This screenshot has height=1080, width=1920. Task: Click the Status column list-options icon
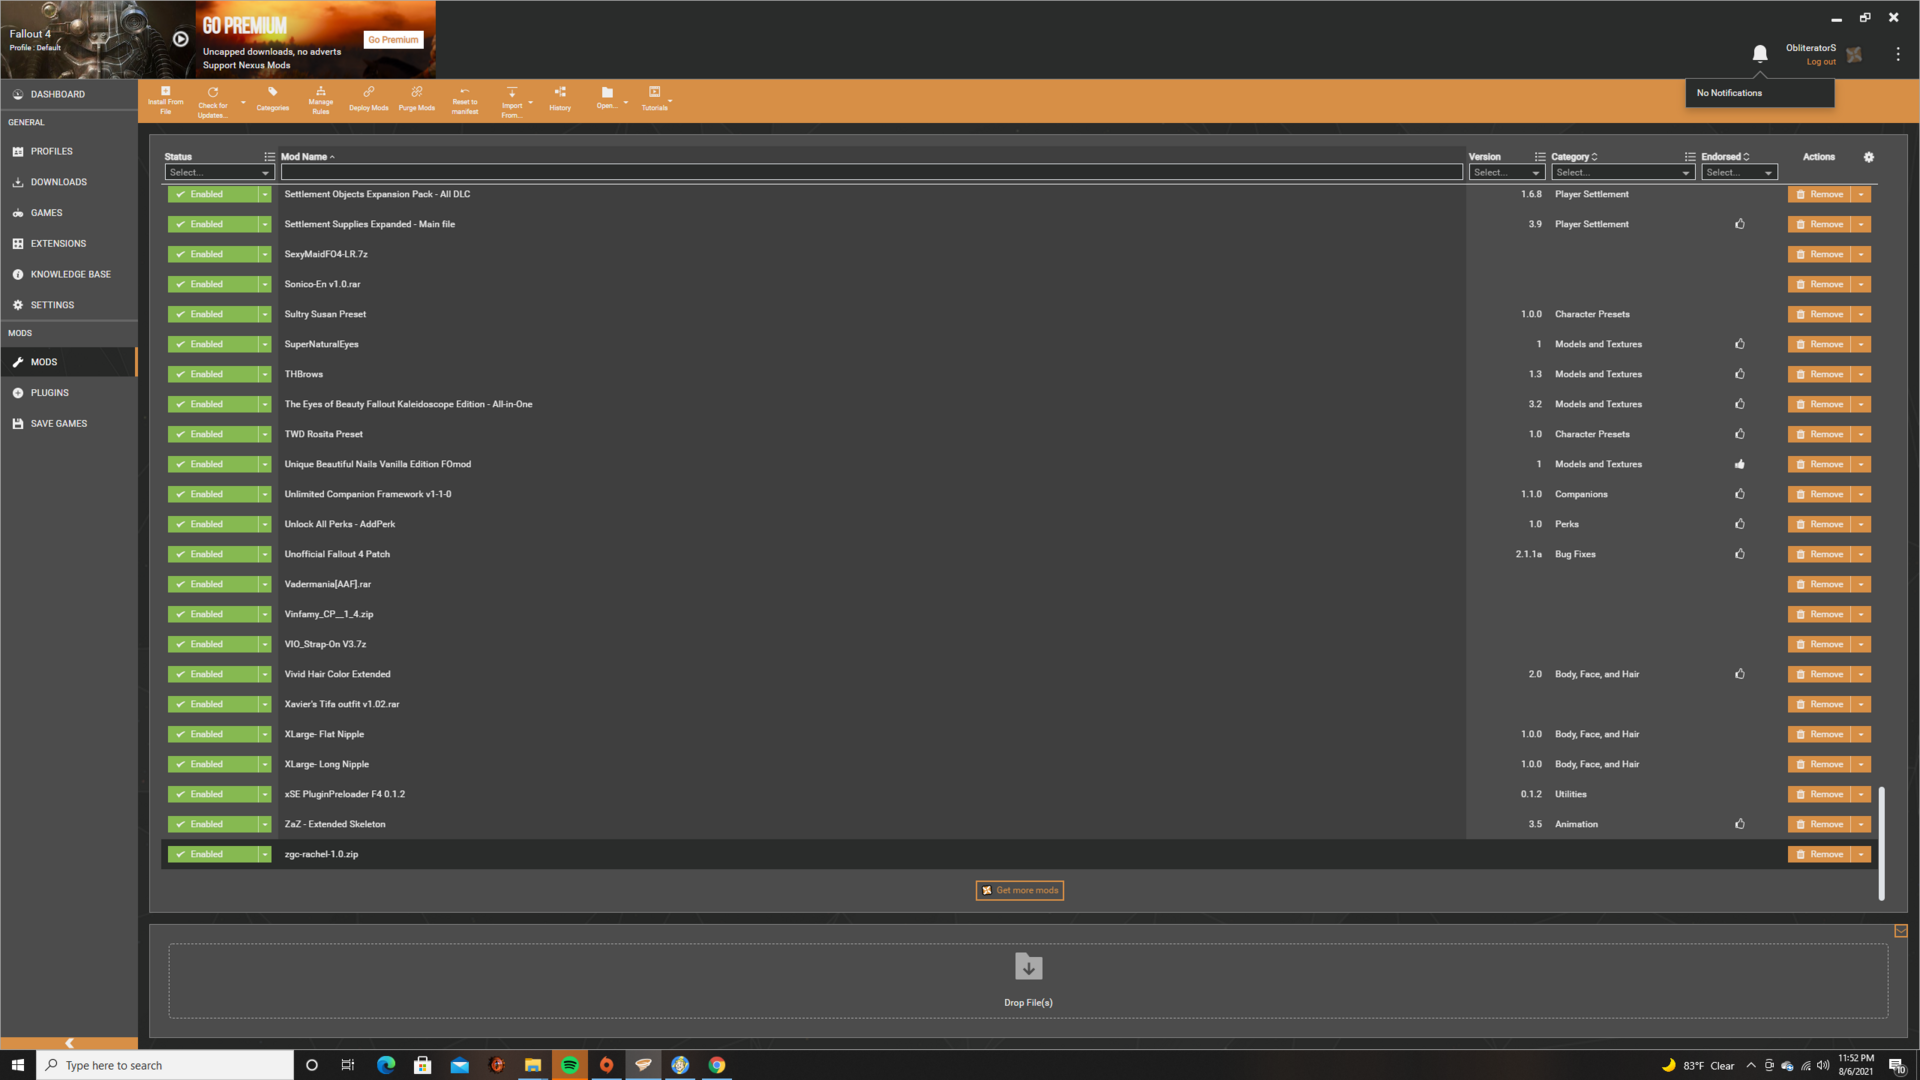click(269, 157)
